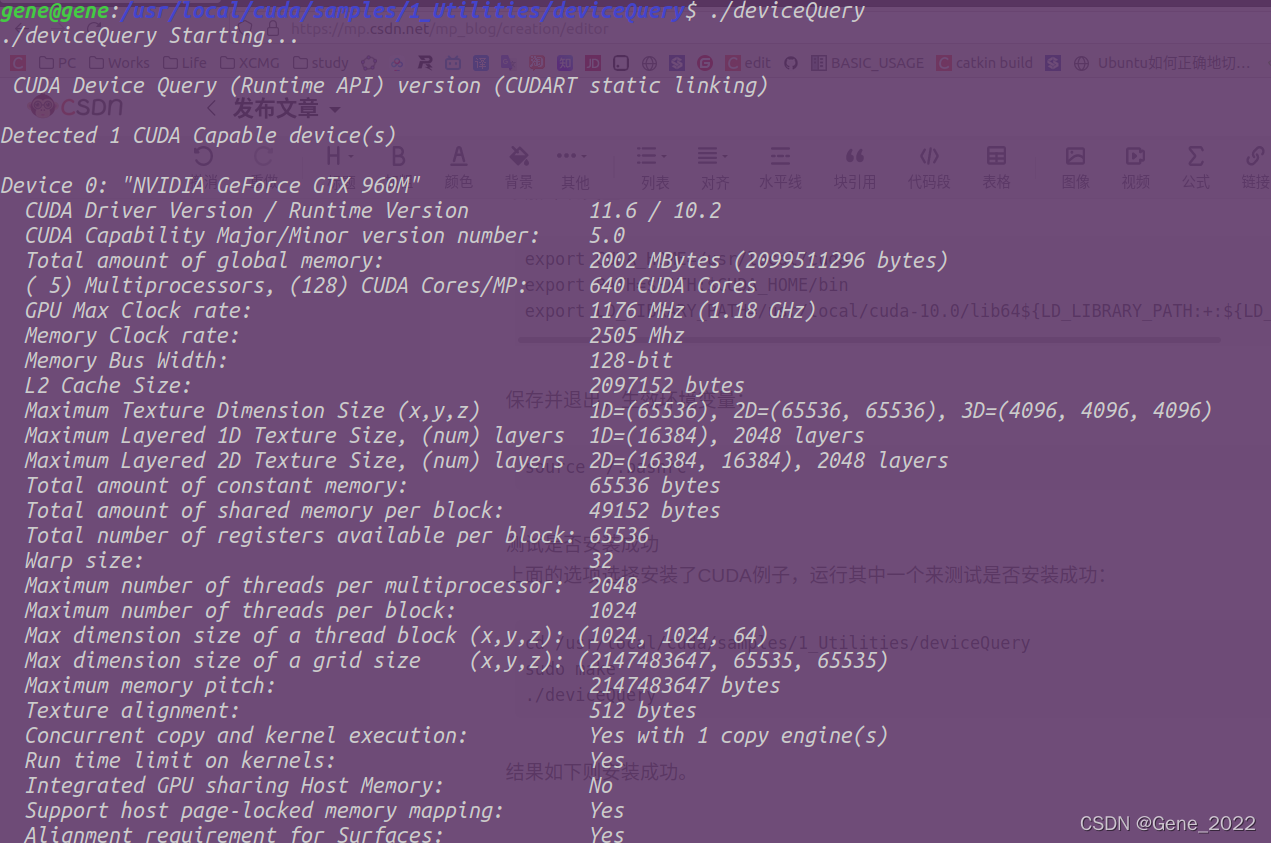Click the '640 CUDA Cores' value

[x=672, y=285]
